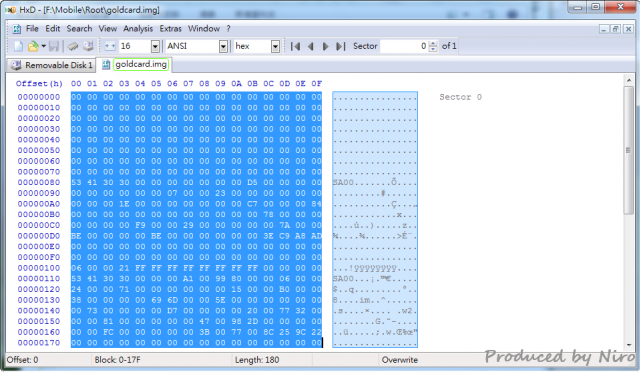This screenshot has height=372, width=640.
Task: Click the HxD application icon in title bar
Action: tap(11, 10)
